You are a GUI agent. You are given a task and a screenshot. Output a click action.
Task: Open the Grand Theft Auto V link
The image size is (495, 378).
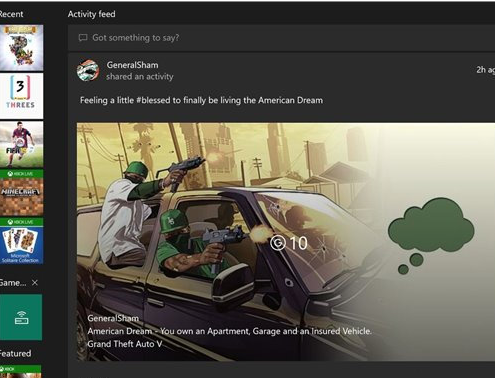(125, 344)
